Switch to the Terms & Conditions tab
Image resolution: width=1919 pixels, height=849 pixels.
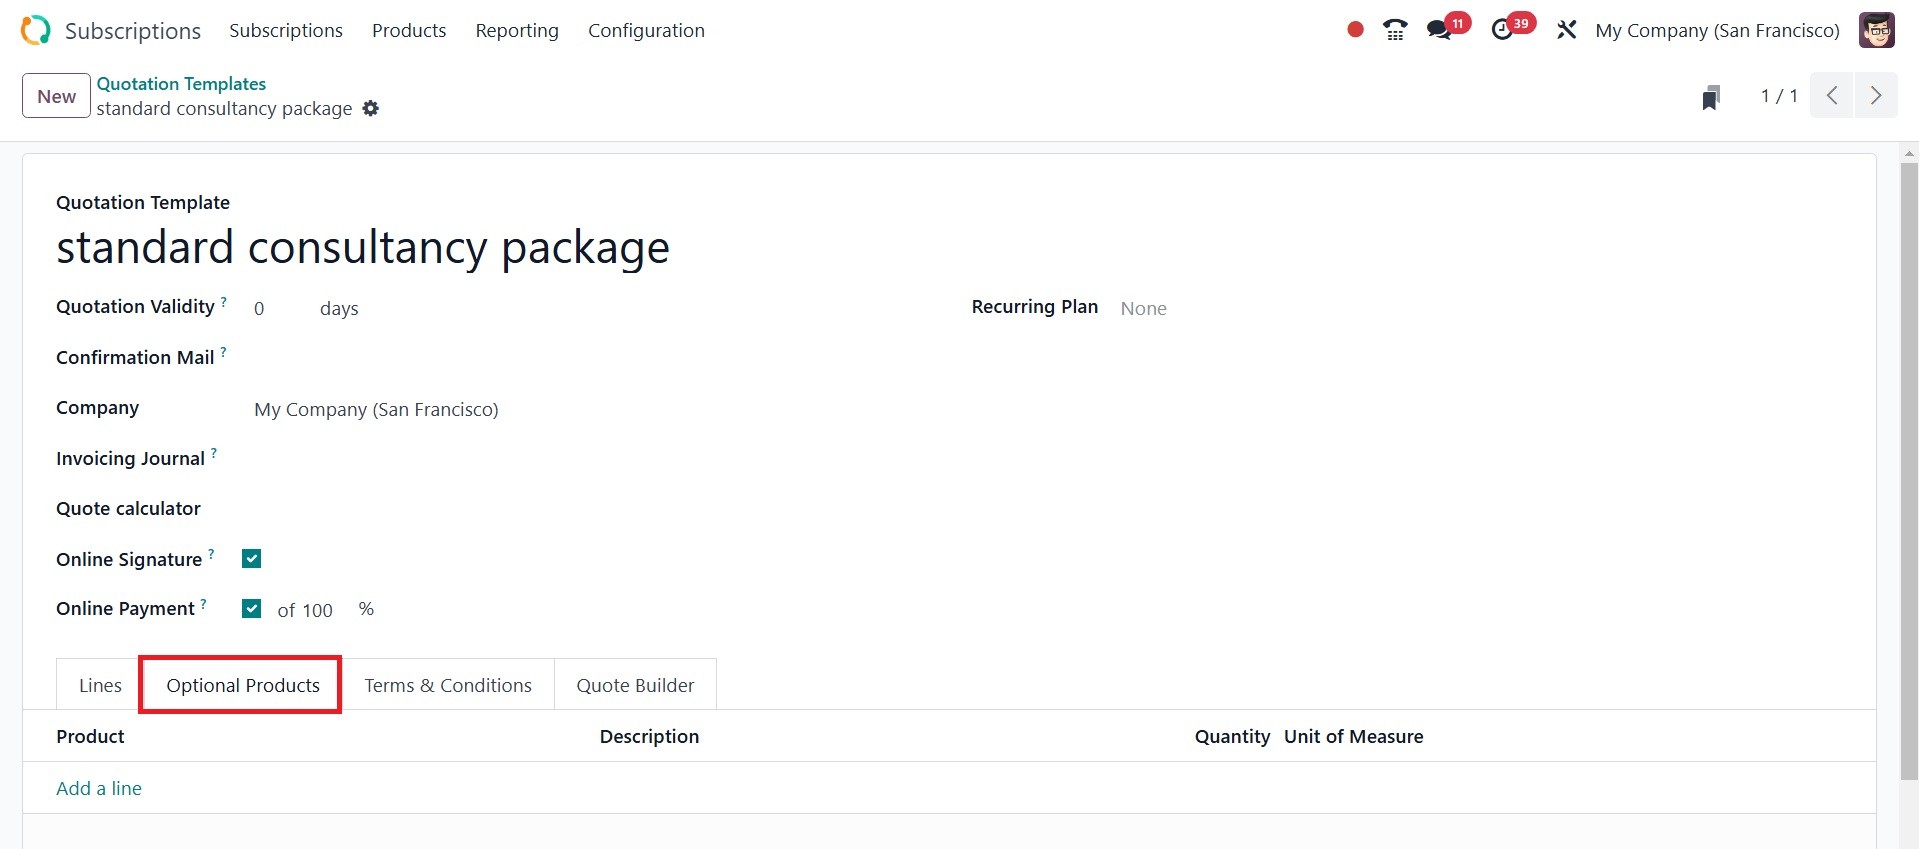tap(448, 685)
